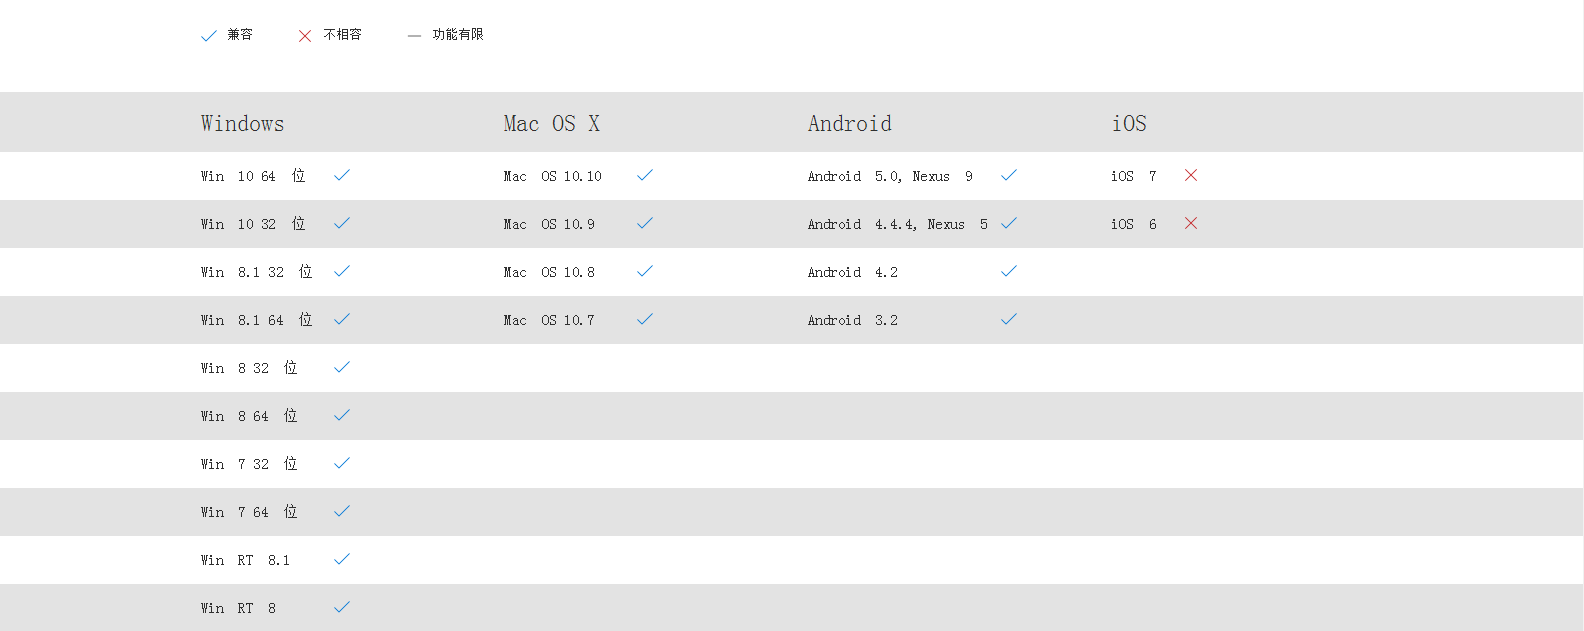
Task: Click the Mac OS 10.9 label
Action: click(x=549, y=224)
